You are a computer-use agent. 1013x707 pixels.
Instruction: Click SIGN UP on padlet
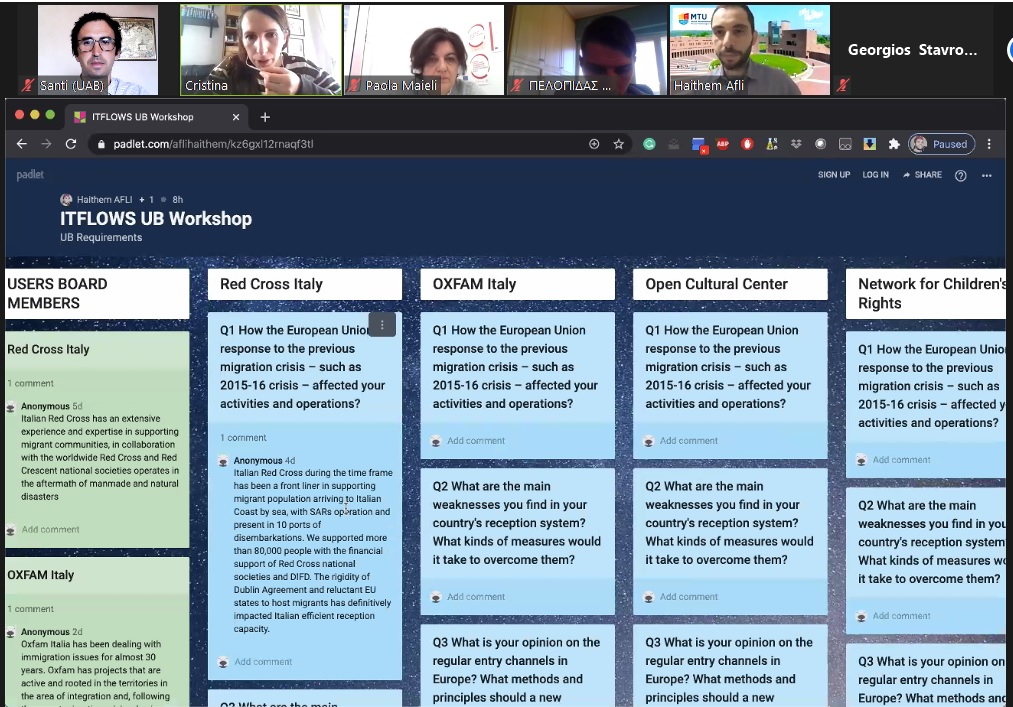(x=833, y=174)
